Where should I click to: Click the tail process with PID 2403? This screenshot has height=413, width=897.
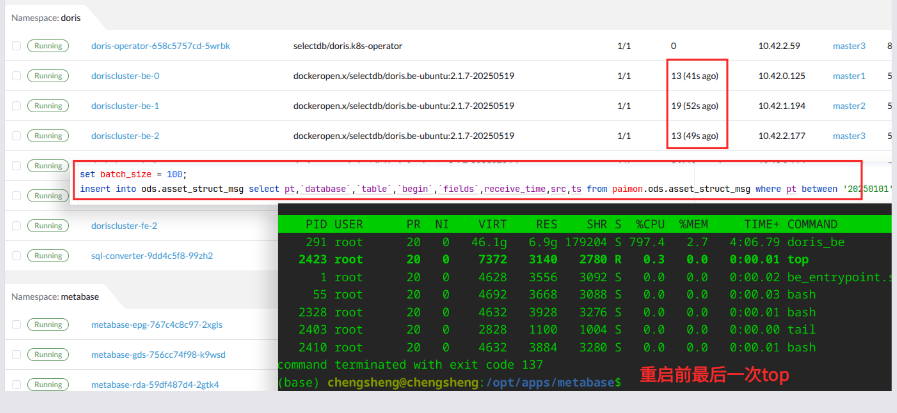tap(585, 329)
